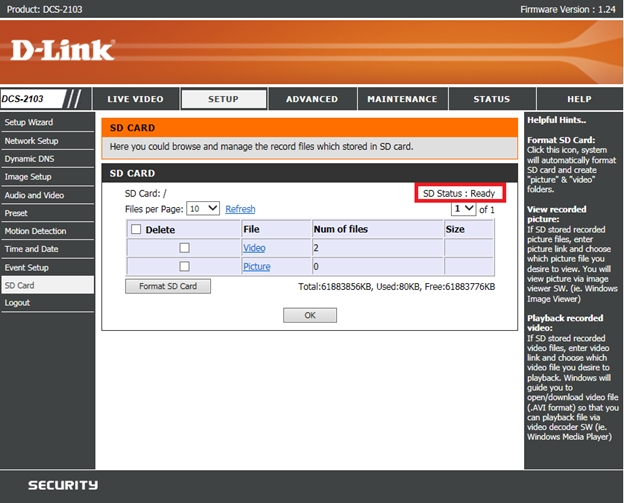This screenshot has height=503, width=624.
Task: Click the Refresh link
Action: (x=240, y=209)
